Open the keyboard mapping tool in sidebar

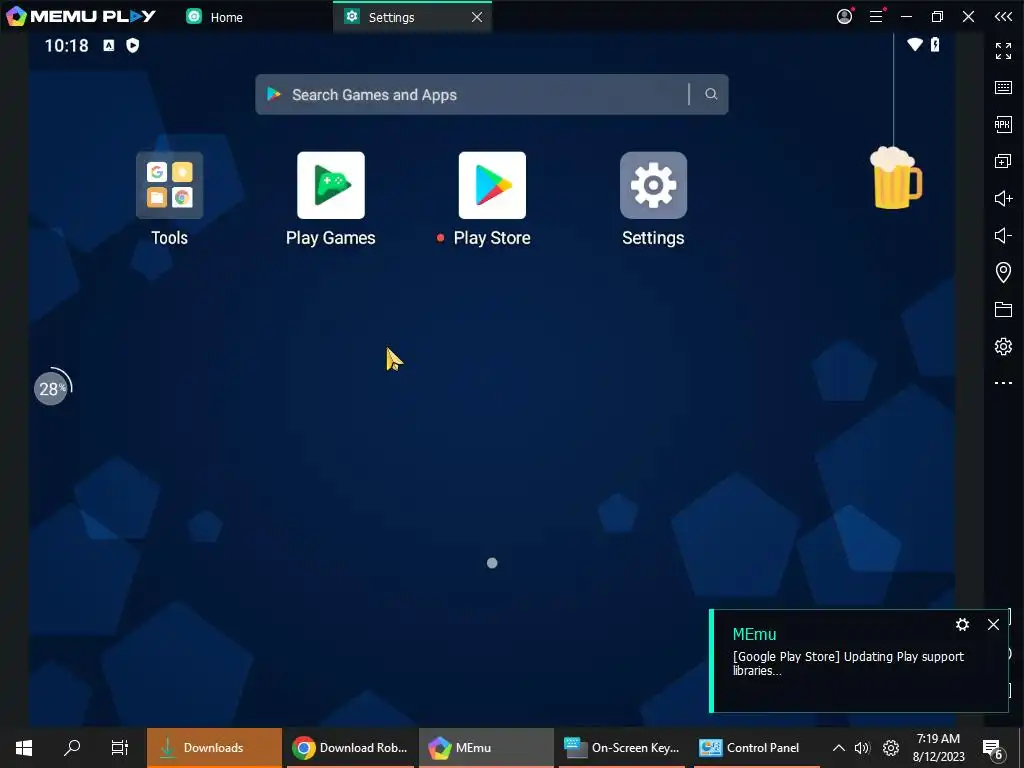[x=1003, y=88]
